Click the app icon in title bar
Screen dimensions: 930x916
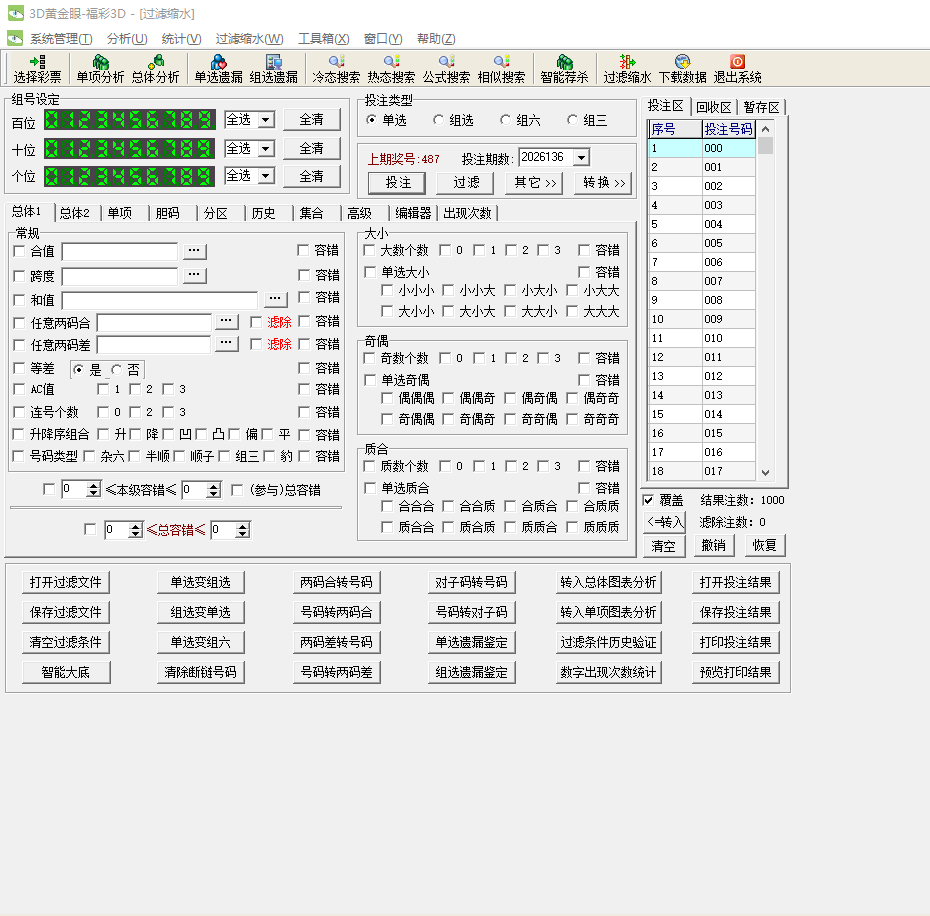[x=15, y=13]
